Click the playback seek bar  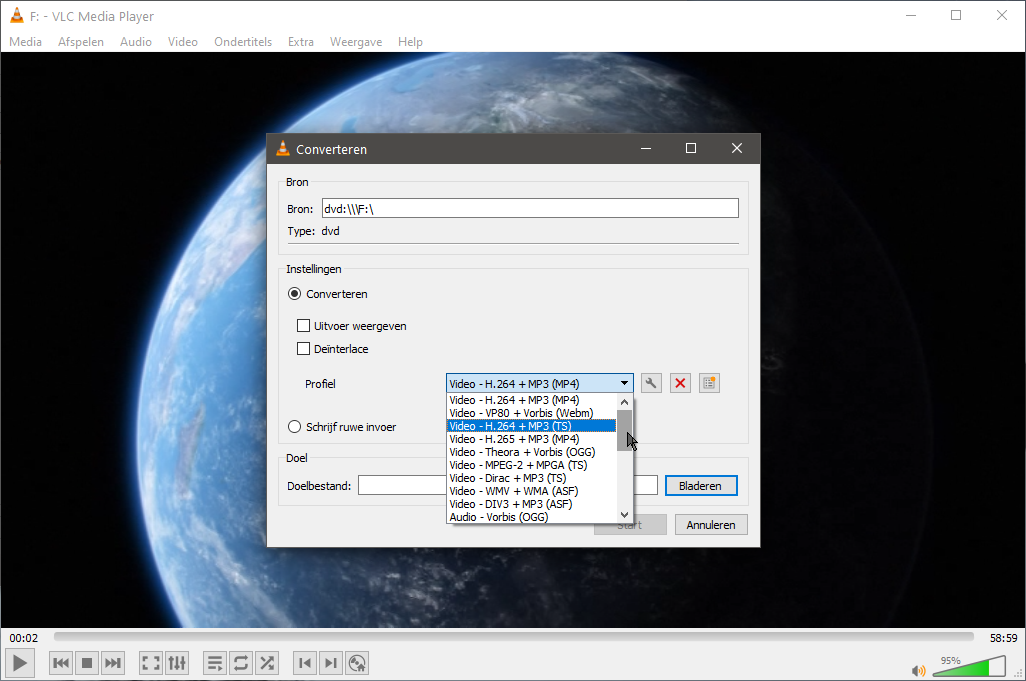click(x=514, y=637)
